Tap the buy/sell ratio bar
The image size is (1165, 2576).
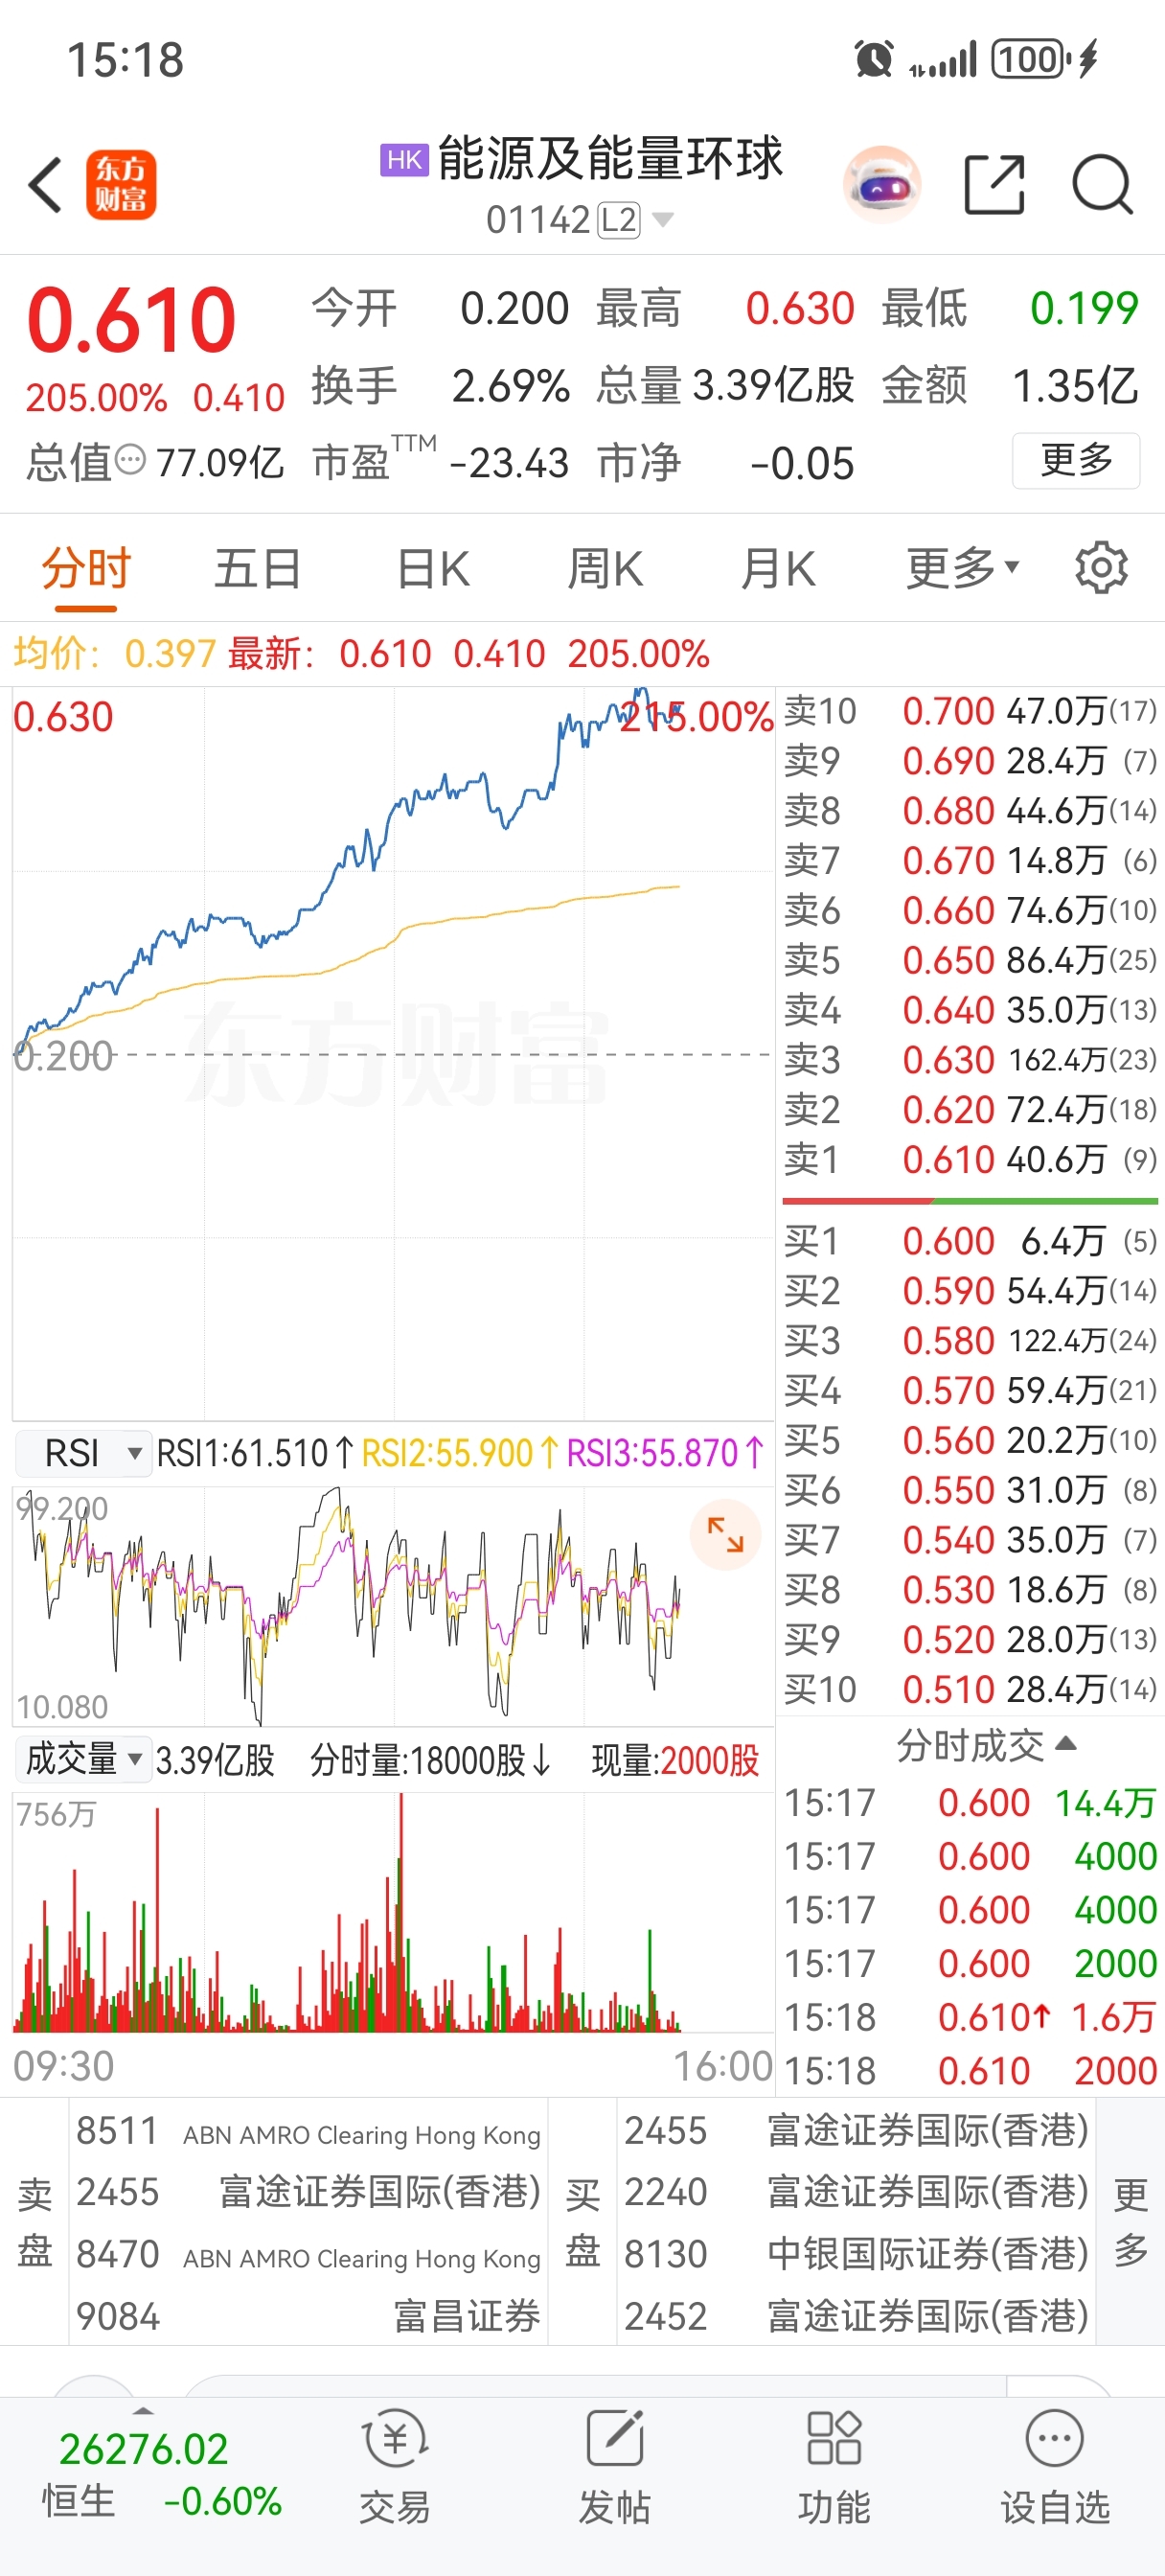coord(970,1200)
